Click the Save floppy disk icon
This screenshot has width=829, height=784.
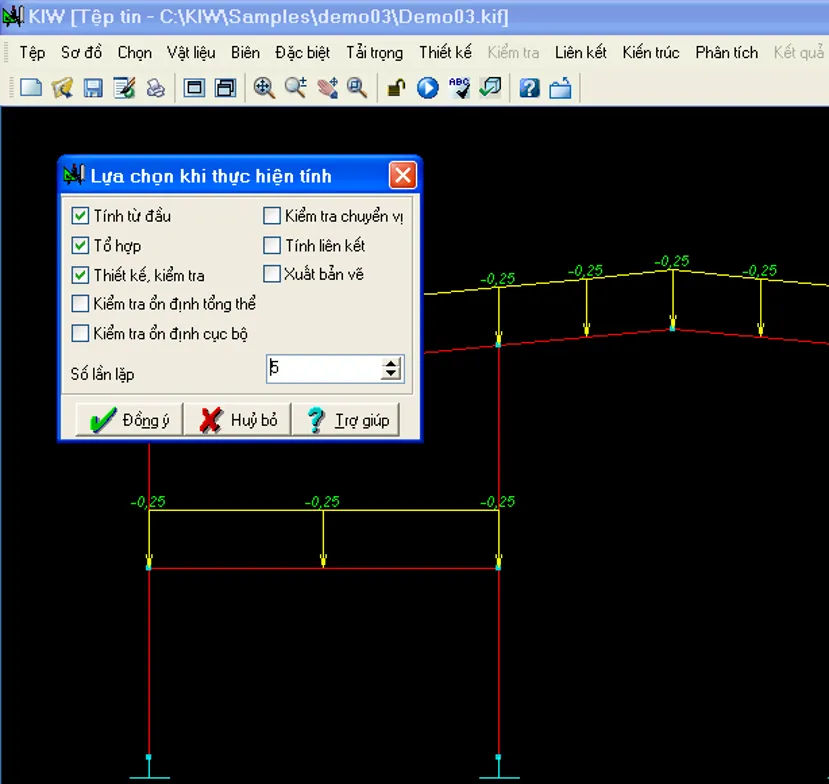pos(93,88)
